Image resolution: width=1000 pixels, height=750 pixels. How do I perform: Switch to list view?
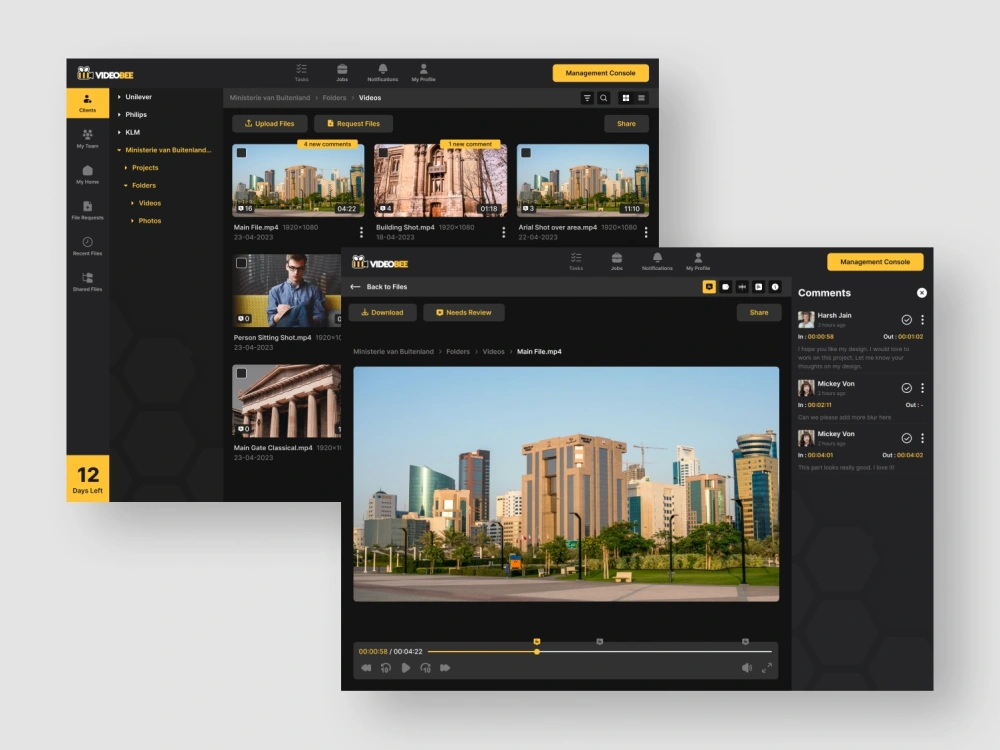tap(642, 98)
